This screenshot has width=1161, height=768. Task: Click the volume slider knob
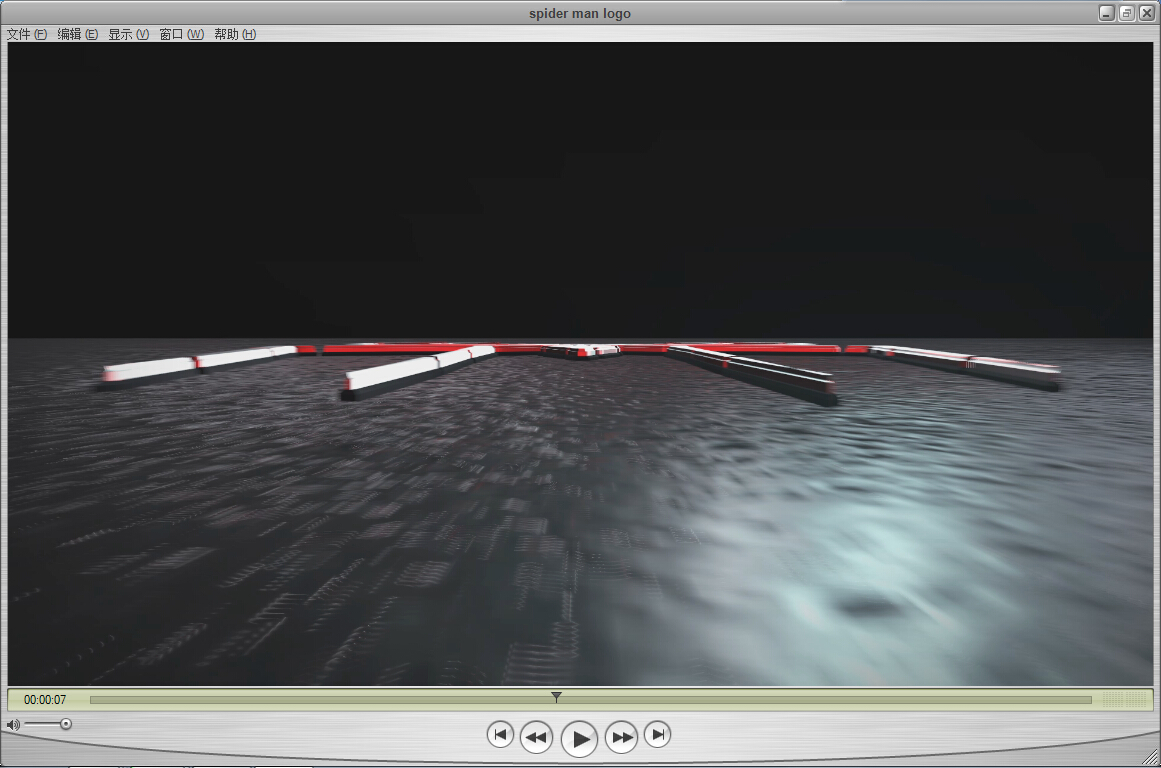66,724
